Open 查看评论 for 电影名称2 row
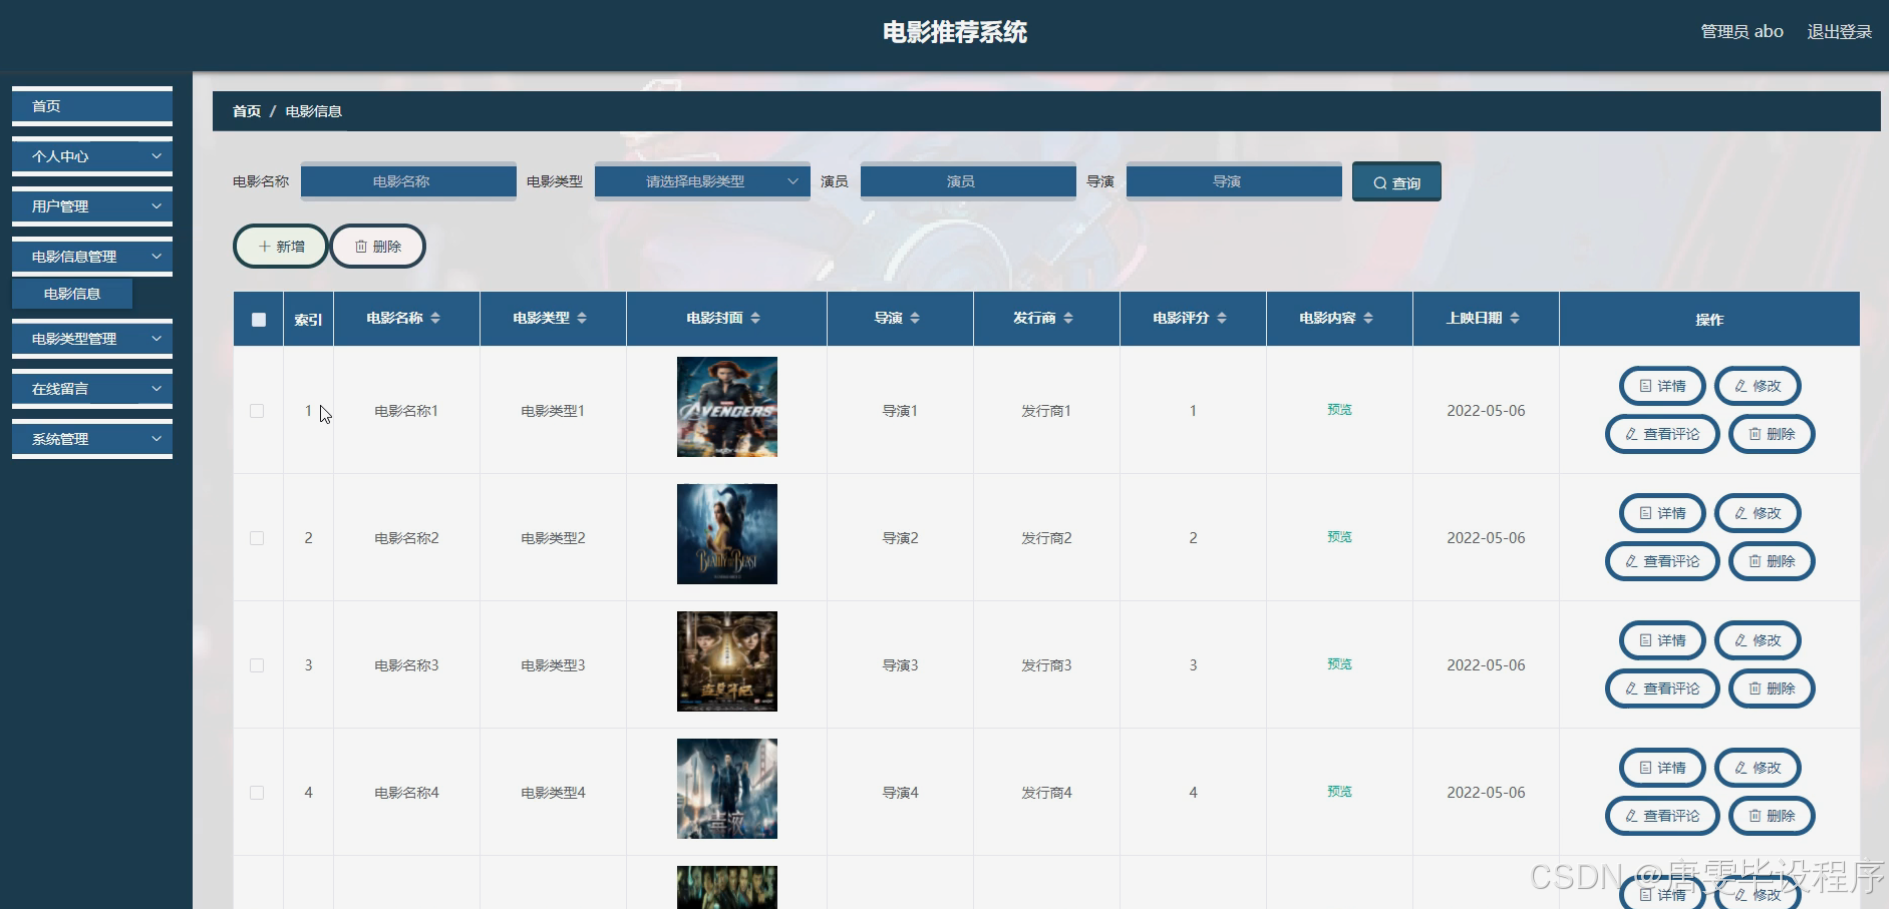 (1662, 561)
